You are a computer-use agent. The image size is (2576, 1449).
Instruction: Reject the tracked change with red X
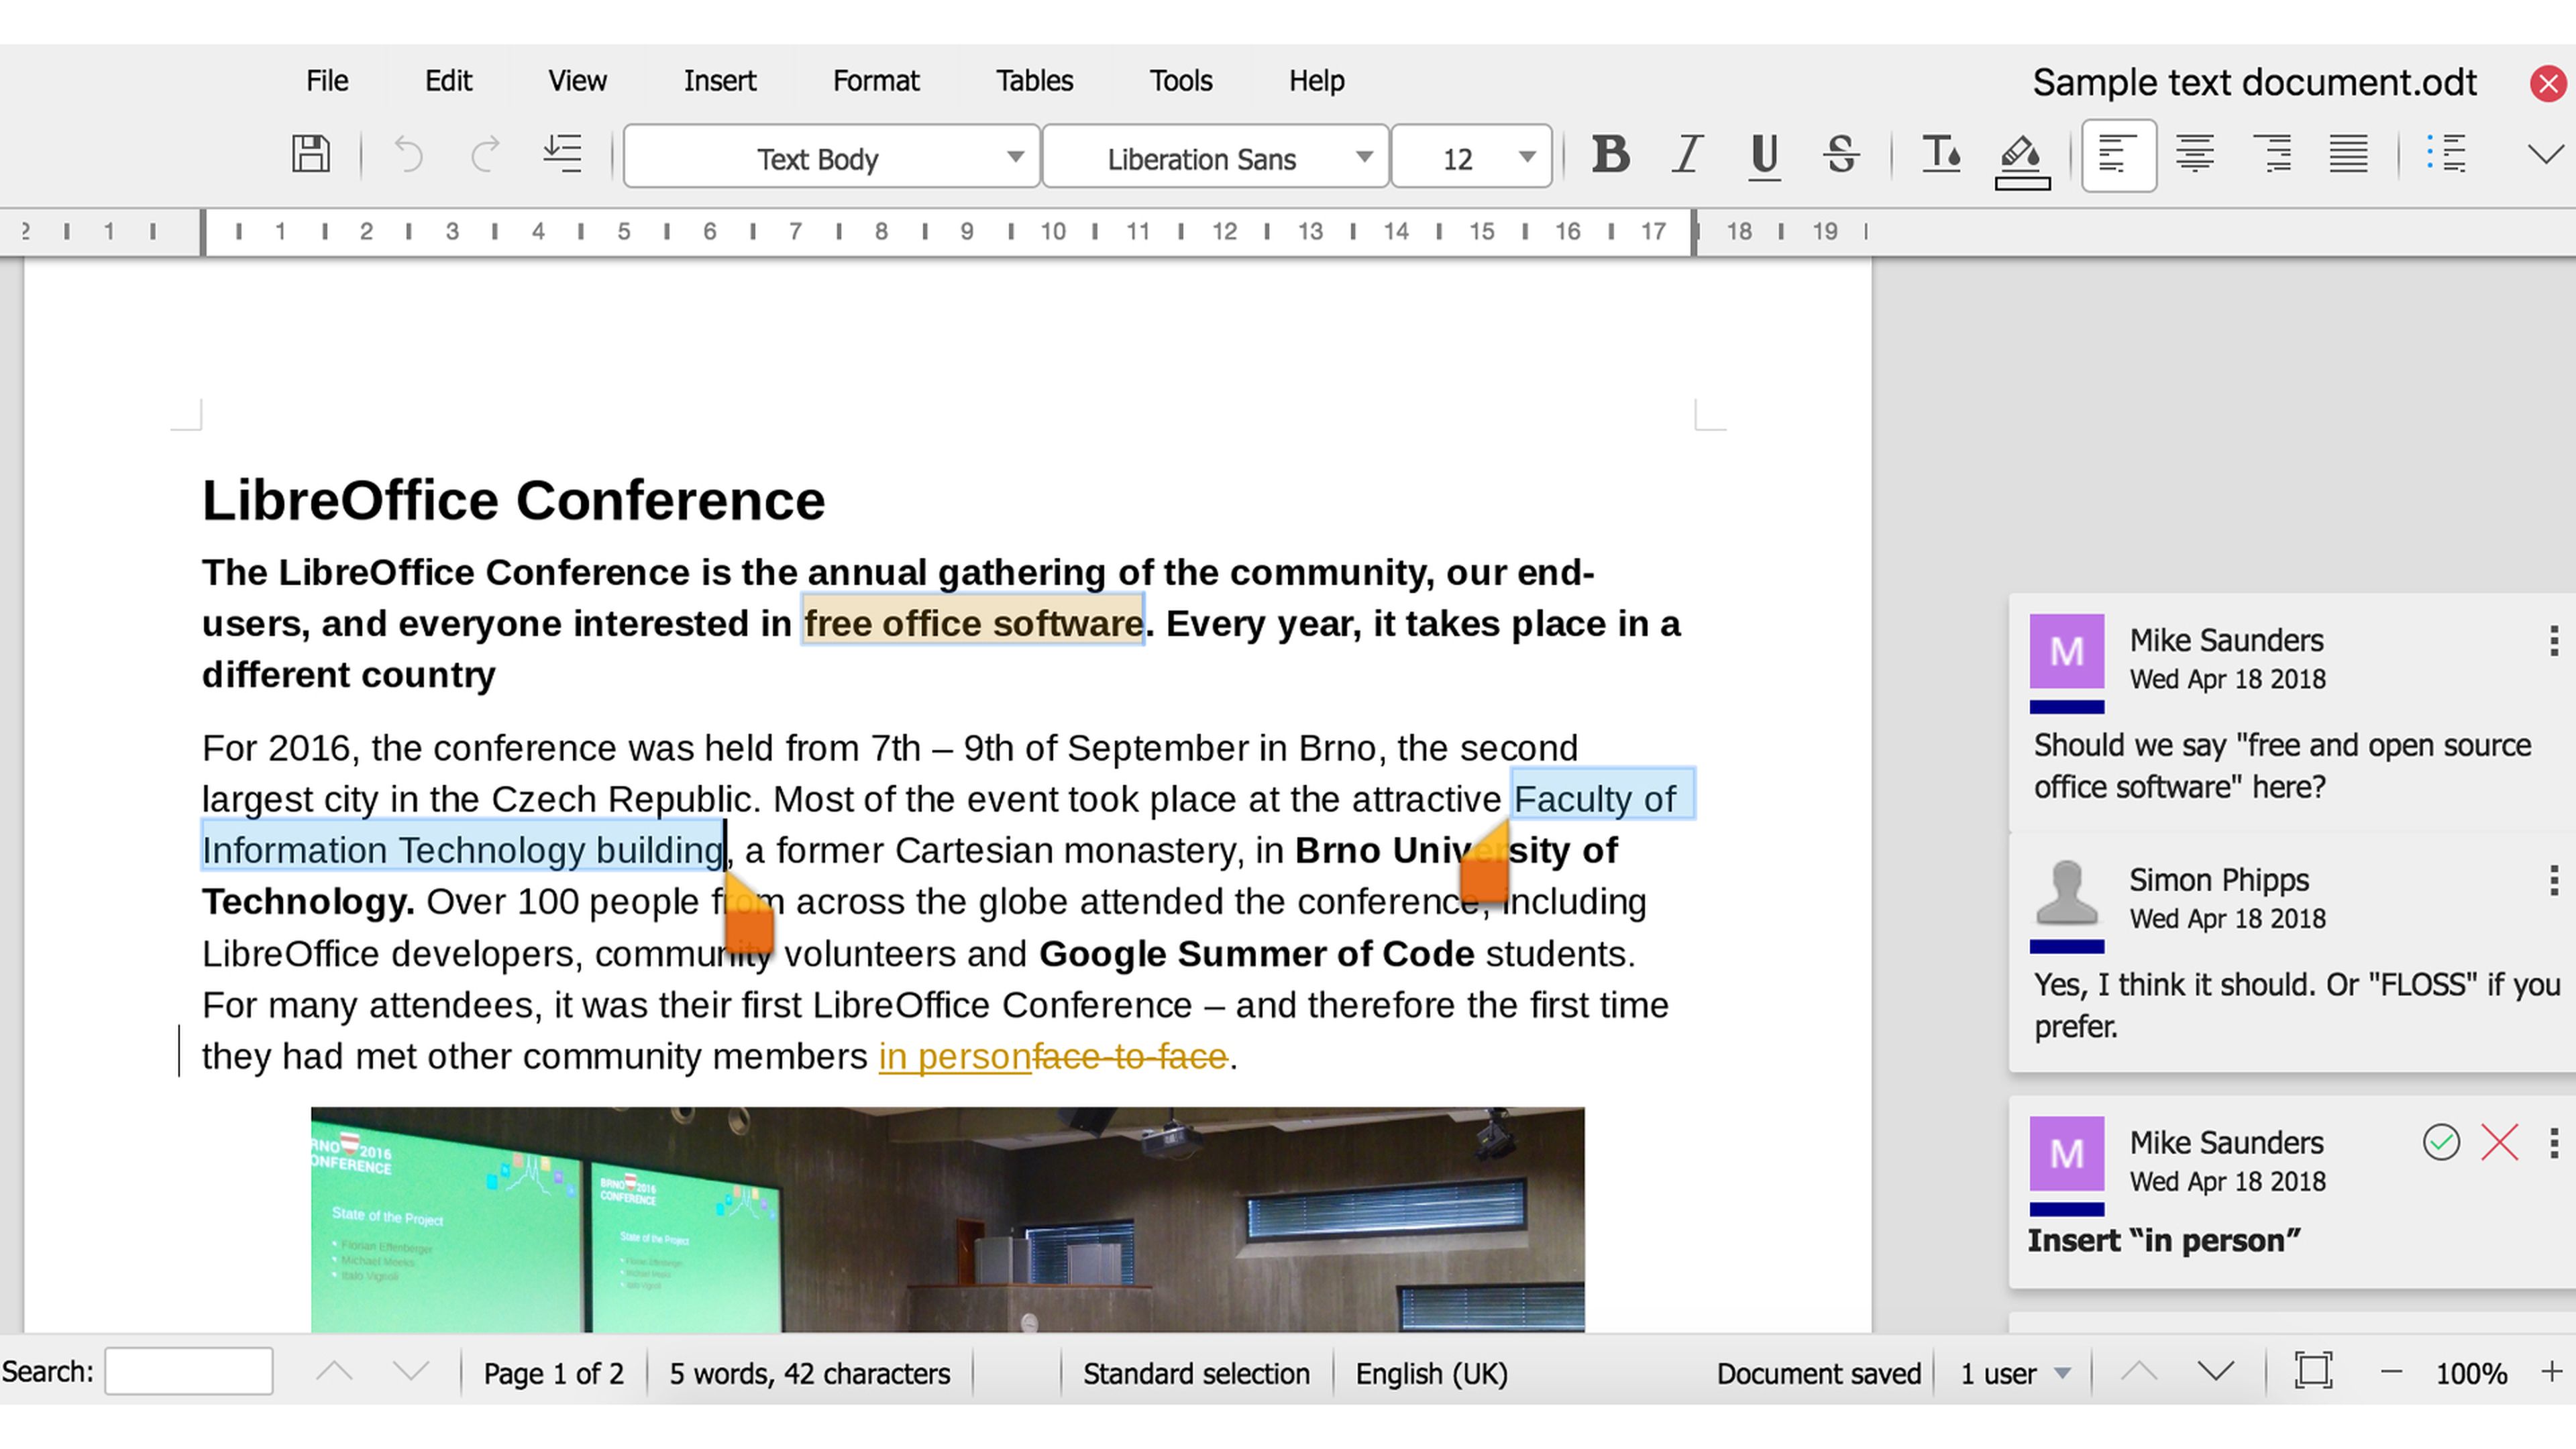tap(2499, 1142)
